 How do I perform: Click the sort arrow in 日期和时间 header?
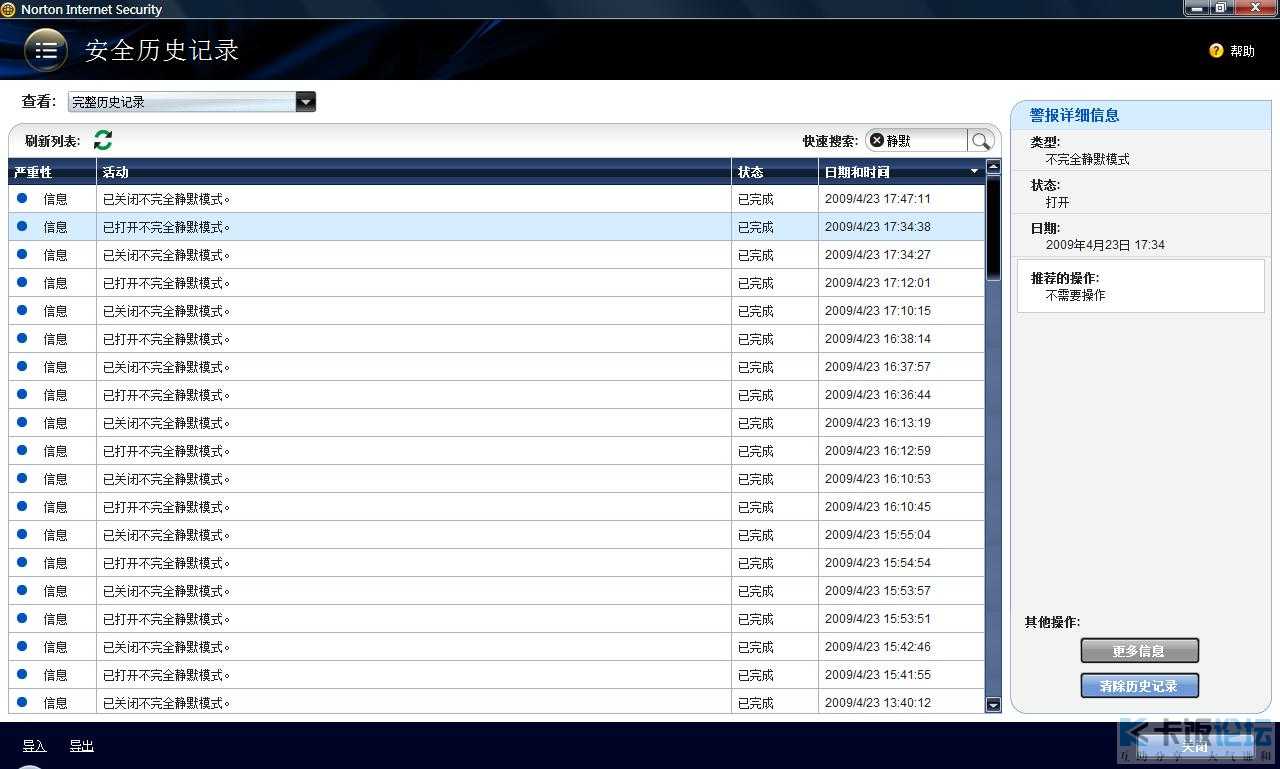tap(975, 172)
